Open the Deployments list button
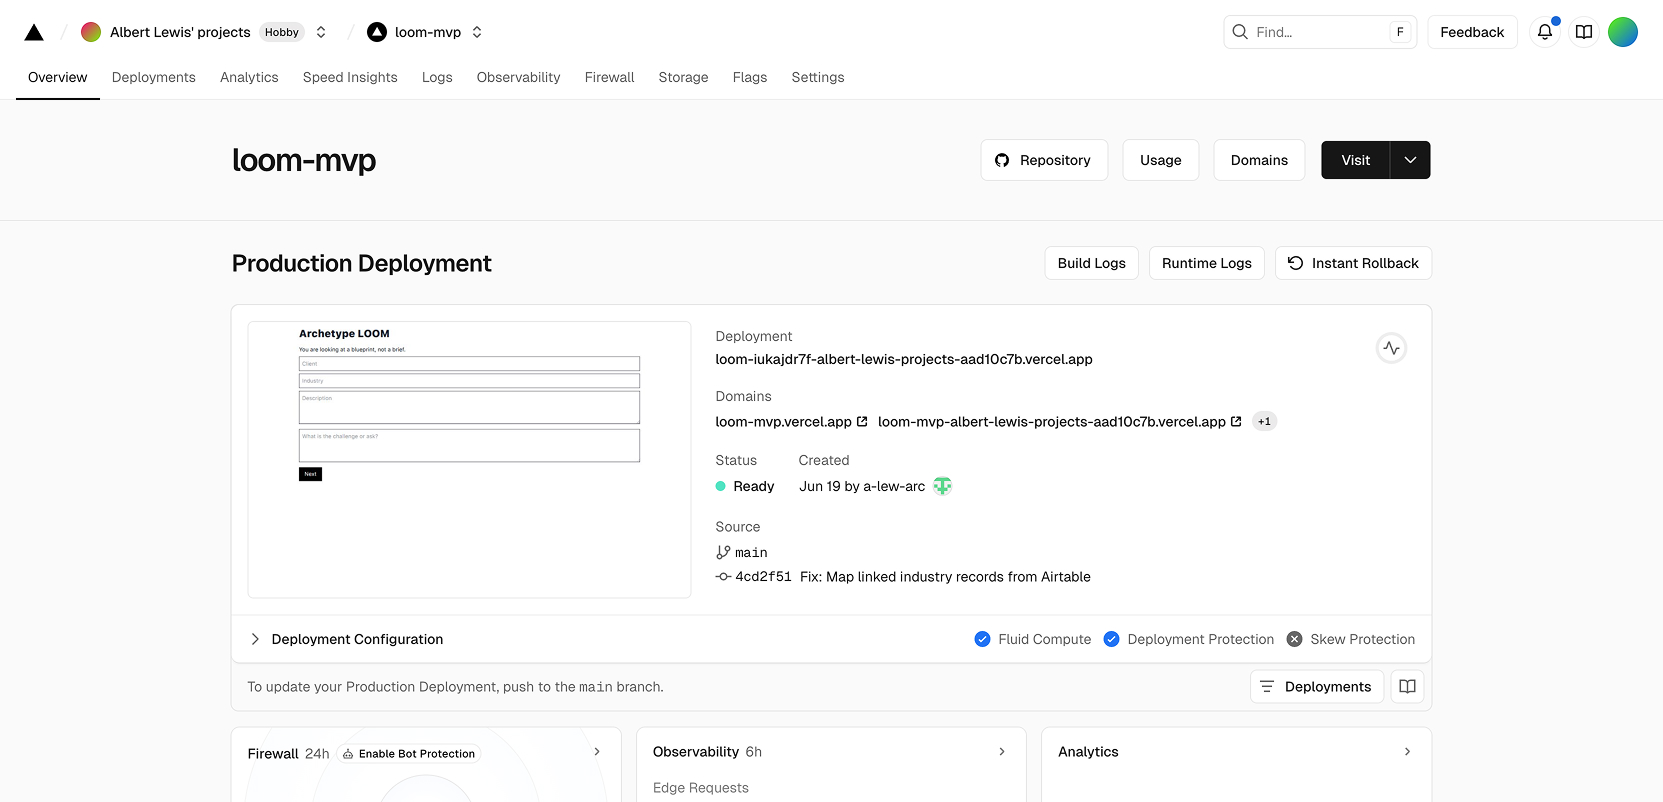 (x=1317, y=687)
